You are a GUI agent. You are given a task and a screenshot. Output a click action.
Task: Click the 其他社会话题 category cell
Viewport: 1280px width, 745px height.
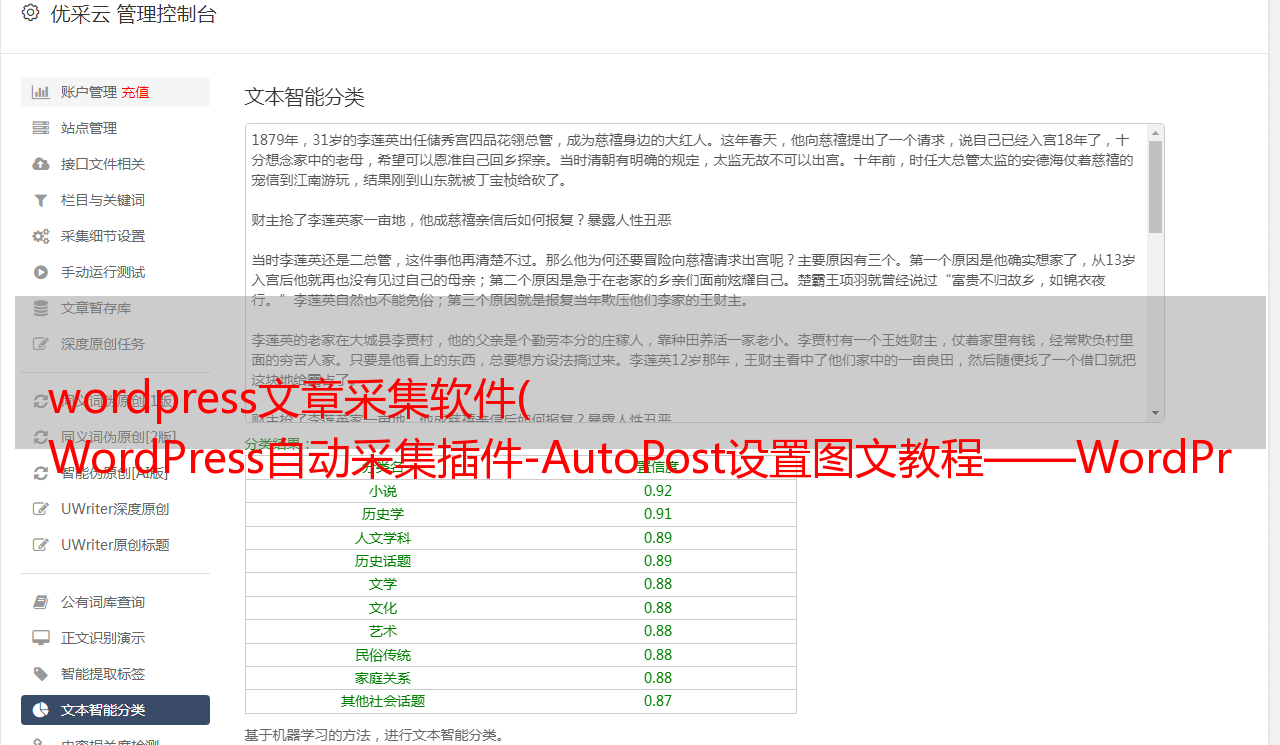coord(383,701)
